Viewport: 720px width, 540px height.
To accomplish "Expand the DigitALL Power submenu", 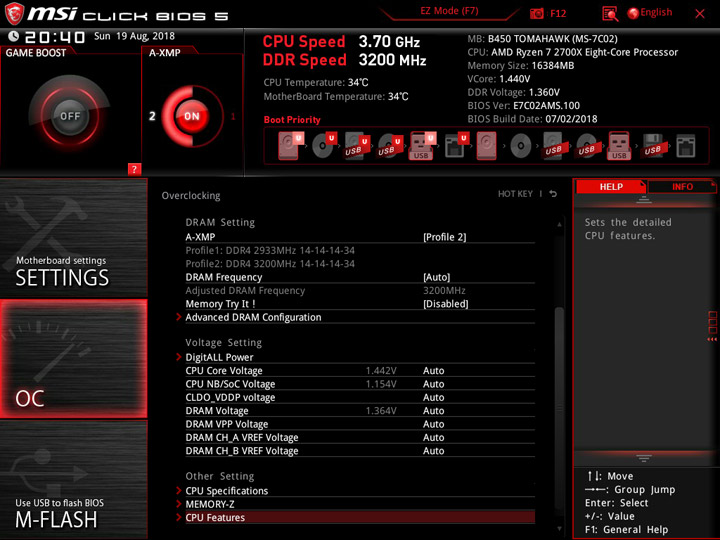I will tap(219, 357).
